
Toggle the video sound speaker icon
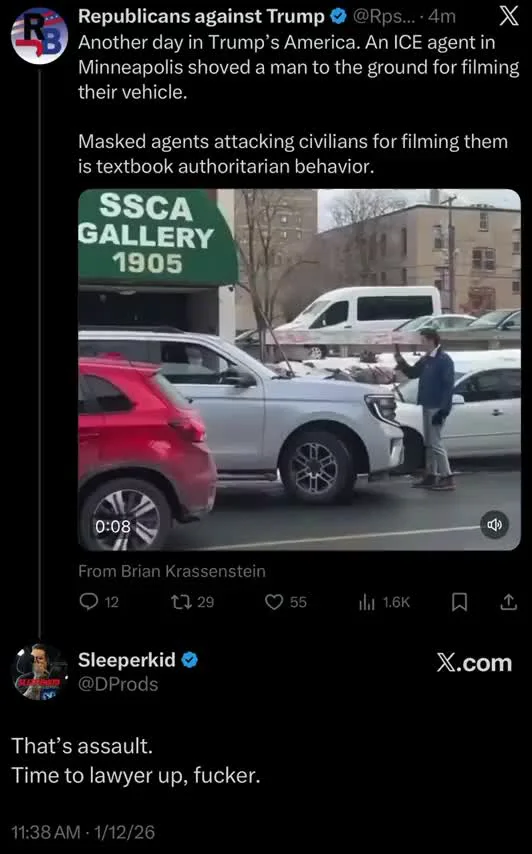coord(494,524)
